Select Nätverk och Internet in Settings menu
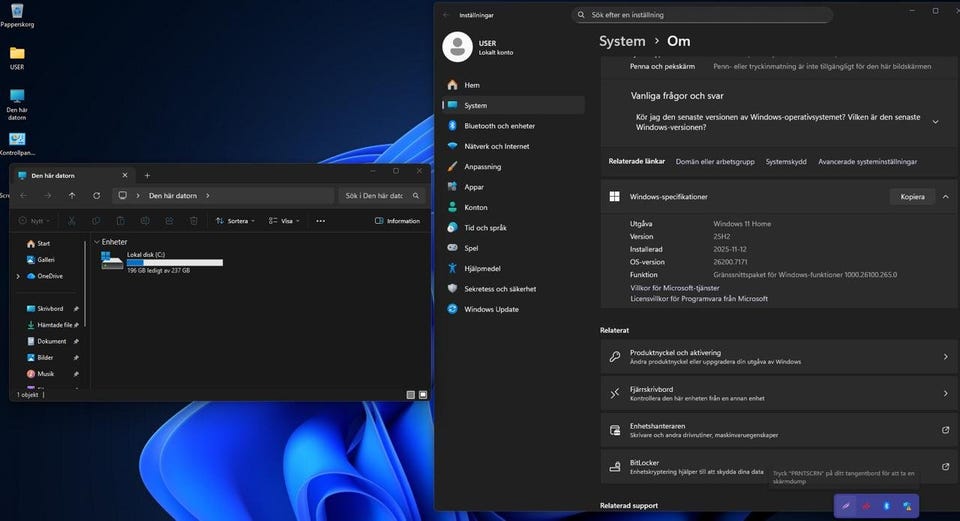 pyautogui.click(x=496, y=146)
